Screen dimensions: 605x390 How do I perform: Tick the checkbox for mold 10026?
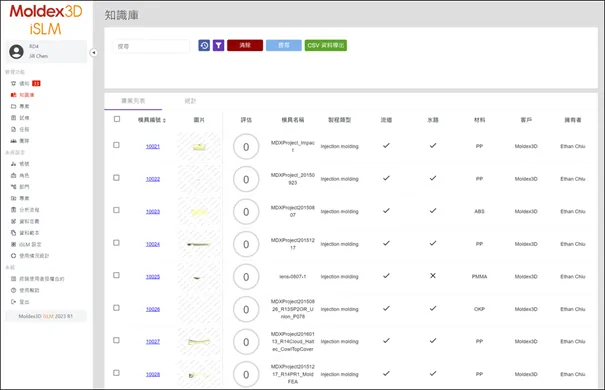click(116, 308)
